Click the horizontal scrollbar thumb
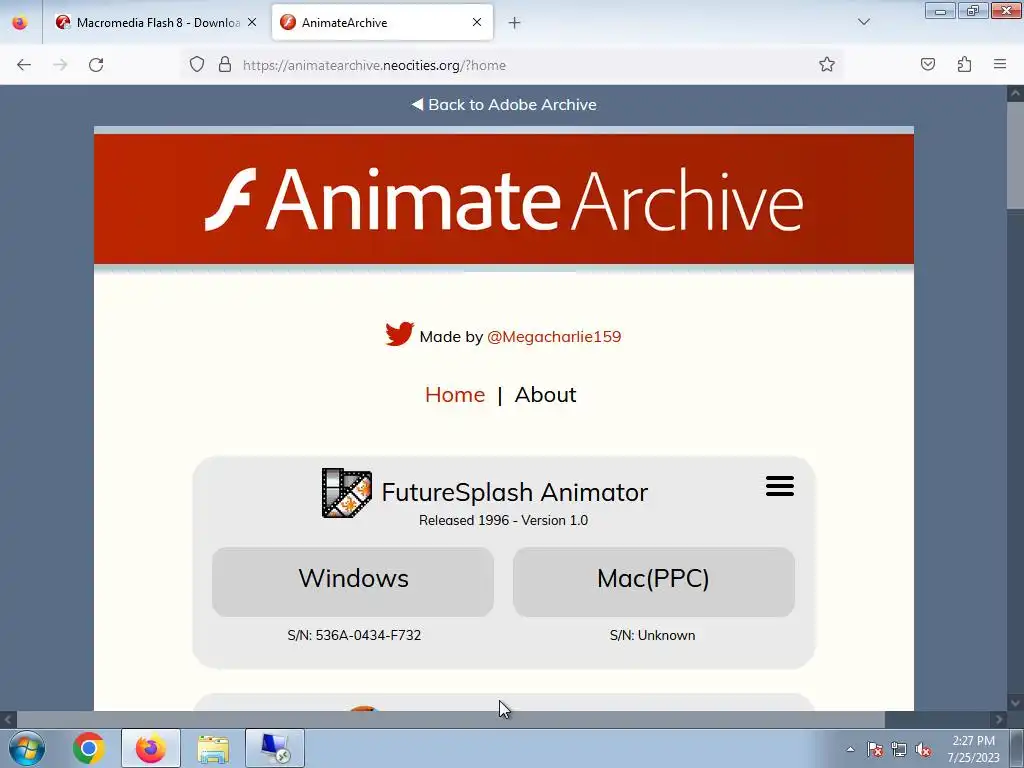Image resolution: width=1024 pixels, height=768 pixels. (x=451, y=720)
